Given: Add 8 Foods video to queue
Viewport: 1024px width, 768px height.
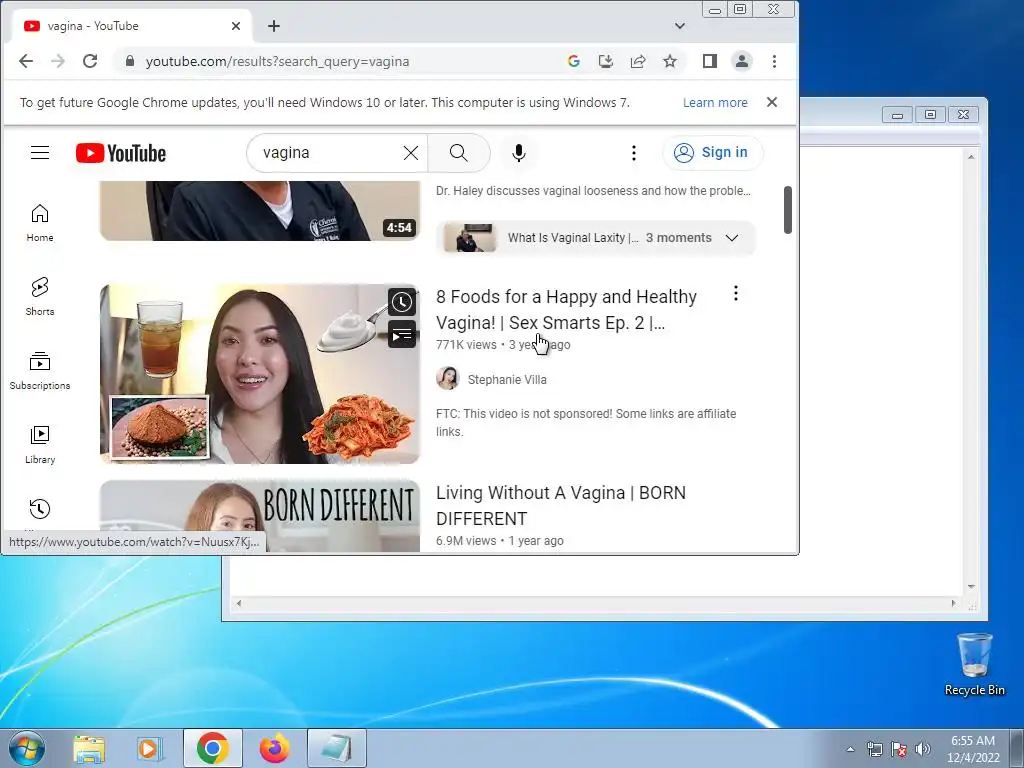Looking at the screenshot, I should 402,335.
